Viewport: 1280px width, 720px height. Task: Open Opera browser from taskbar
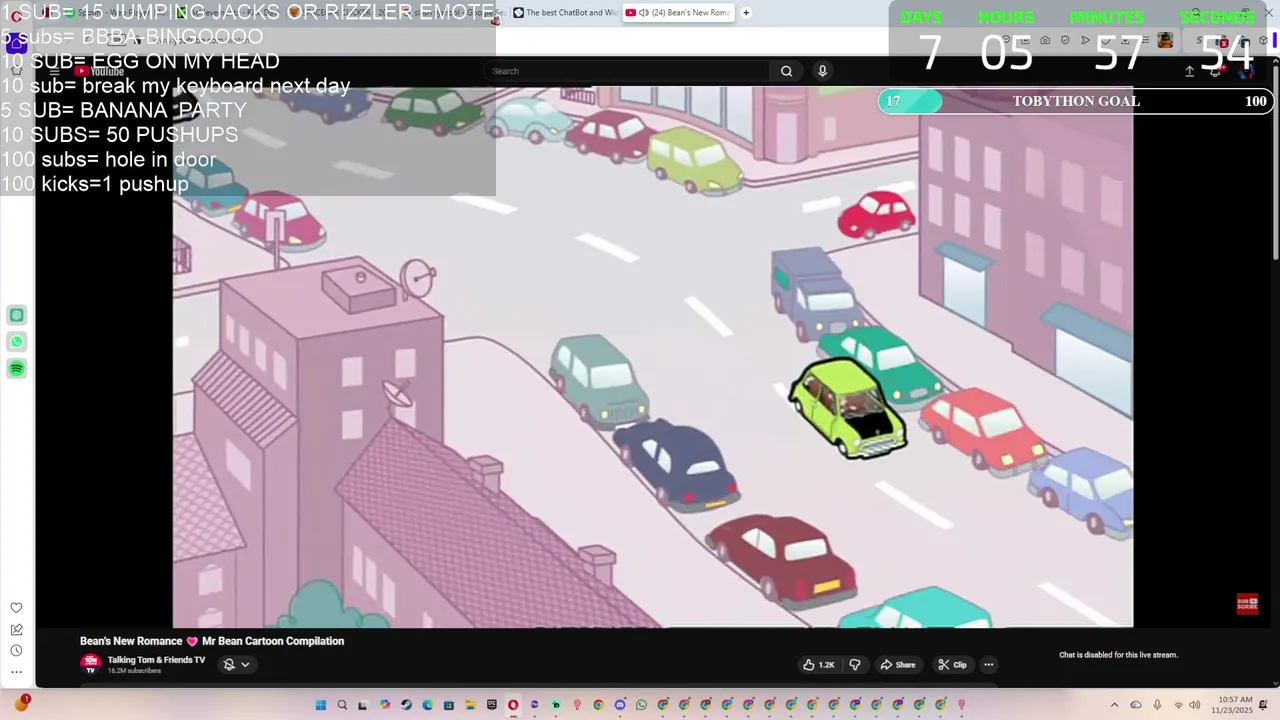[x=513, y=705]
